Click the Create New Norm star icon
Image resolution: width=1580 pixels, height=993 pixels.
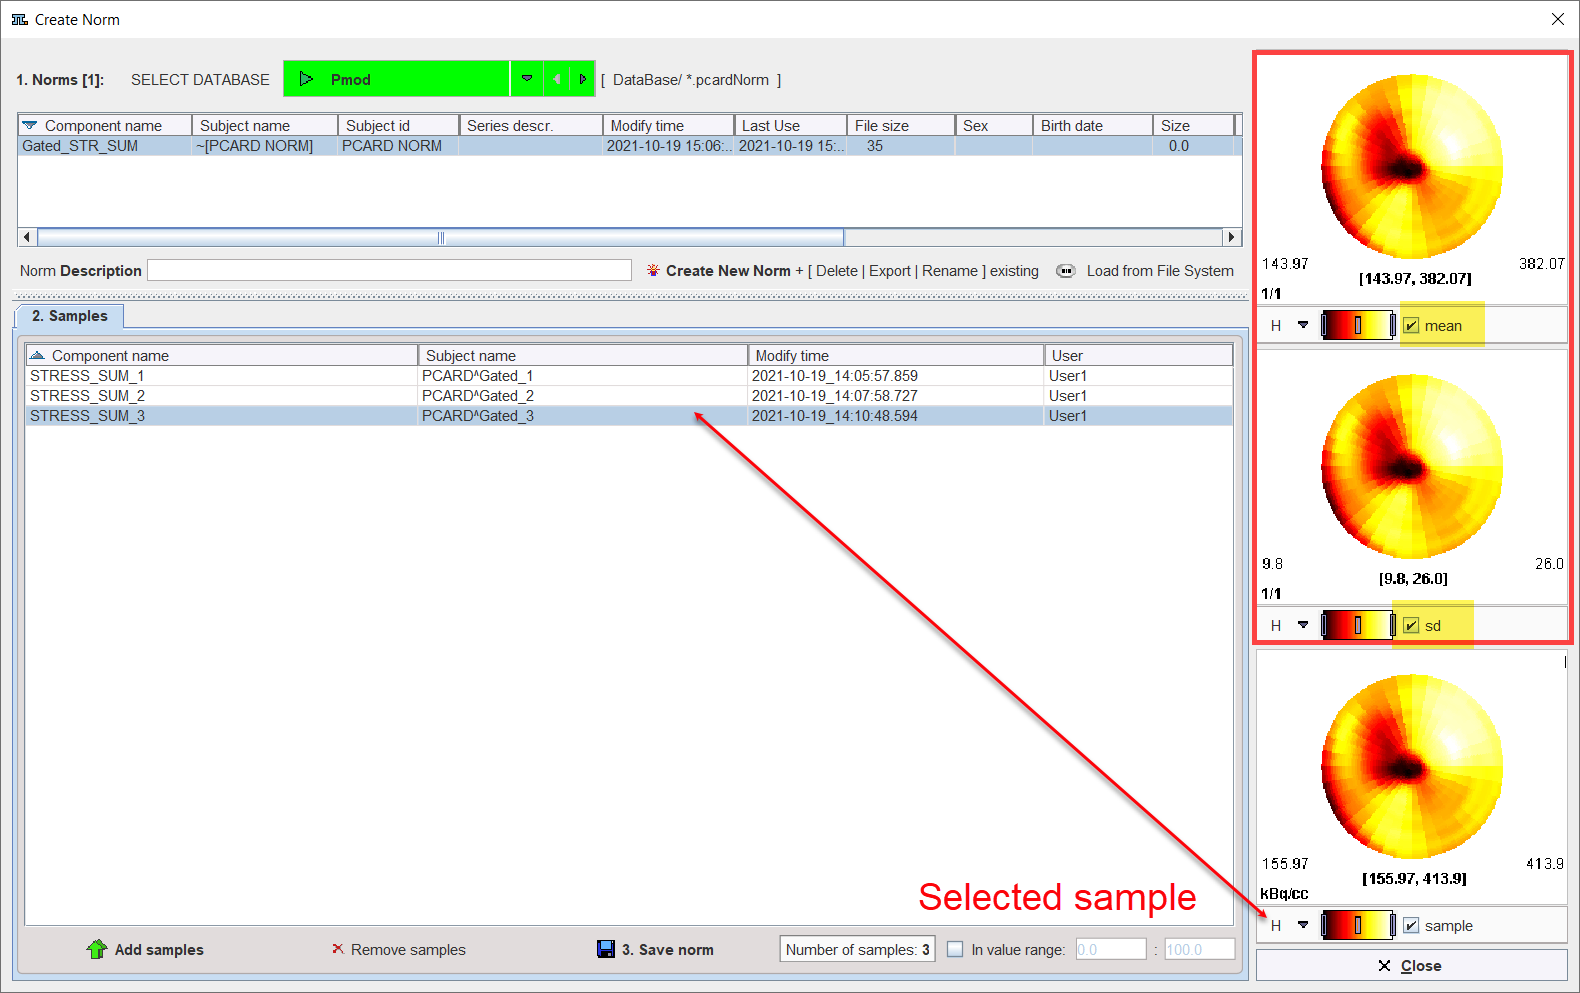(653, 271)
